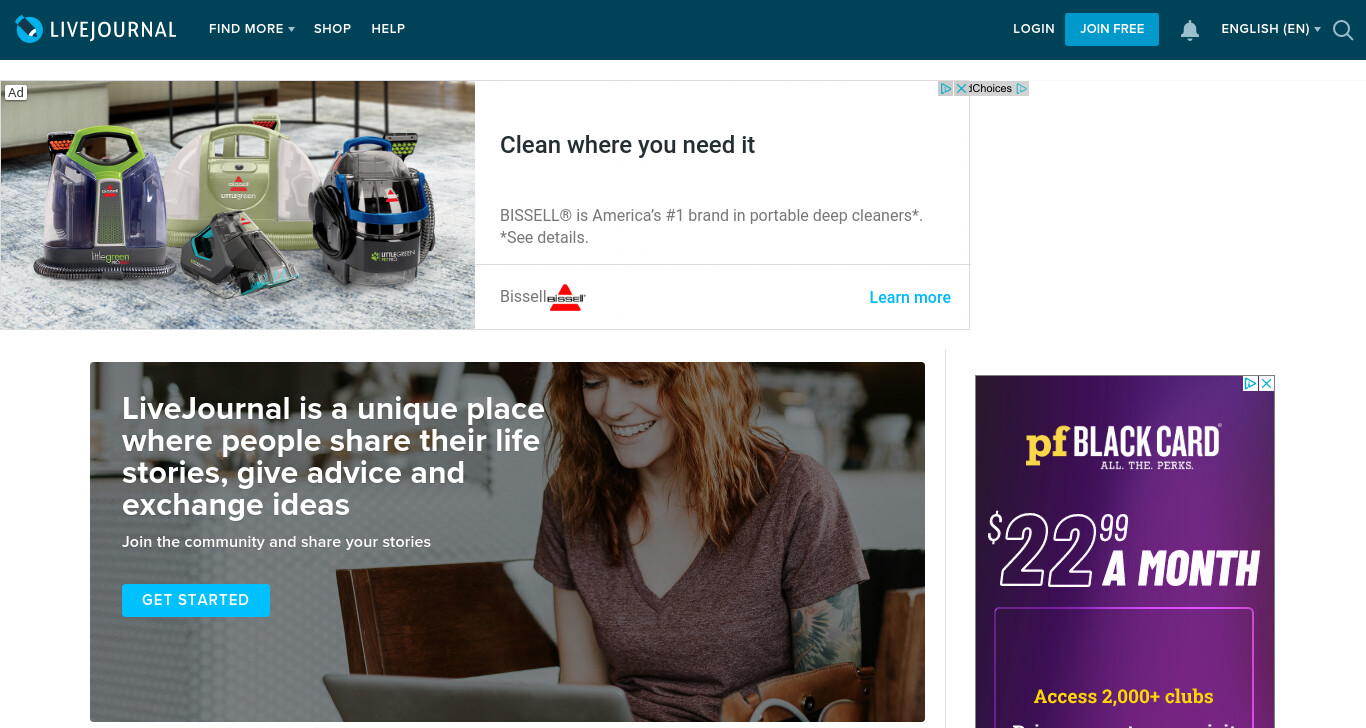Screen dimensions: 1366x728
Task: Close the Bissell banner ad with X
Action: [961, 88]
